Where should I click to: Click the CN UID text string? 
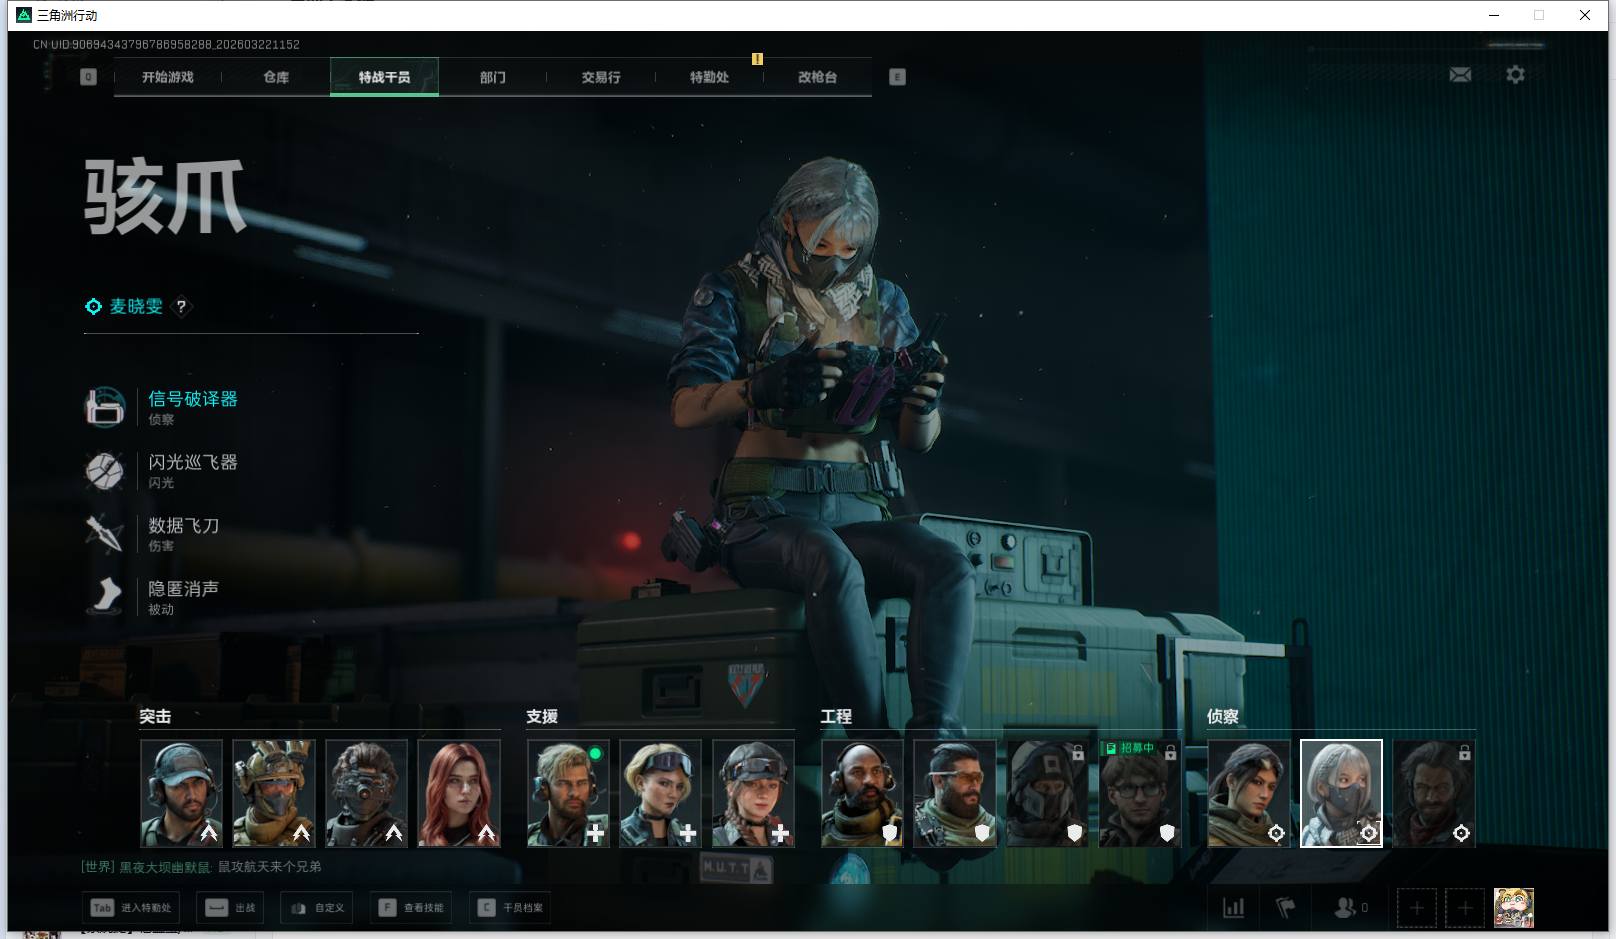(166, 45)
